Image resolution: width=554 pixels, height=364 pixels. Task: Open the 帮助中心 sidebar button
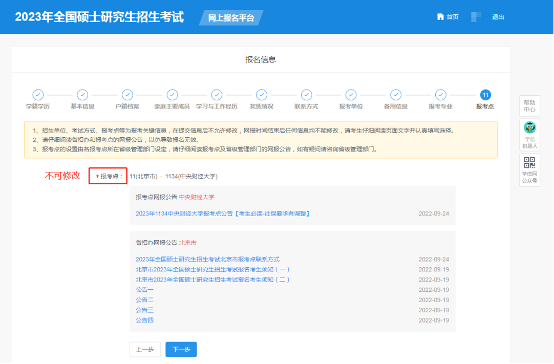(x=529, y=106)
